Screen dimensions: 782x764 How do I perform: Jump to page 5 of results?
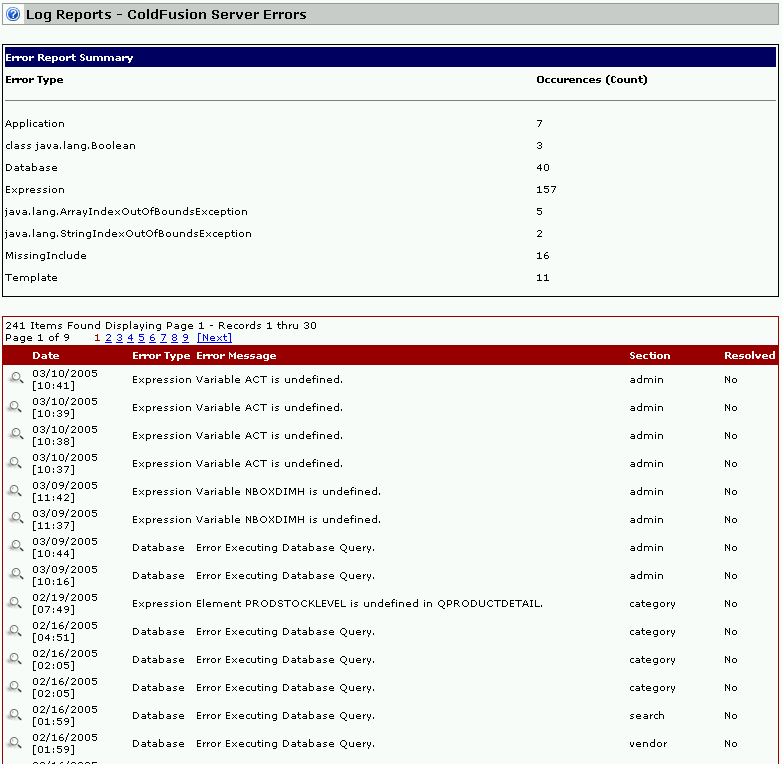click(141, 338)
